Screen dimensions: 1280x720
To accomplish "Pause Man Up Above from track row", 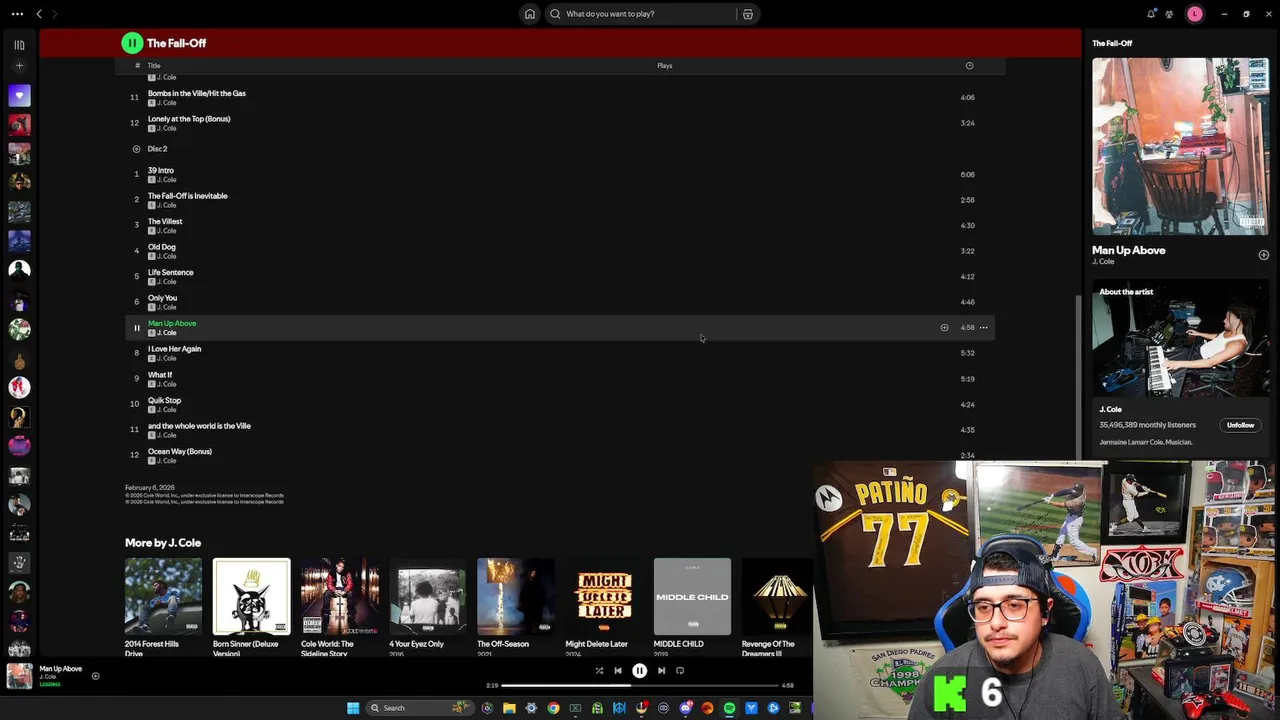I will [137, 328].
